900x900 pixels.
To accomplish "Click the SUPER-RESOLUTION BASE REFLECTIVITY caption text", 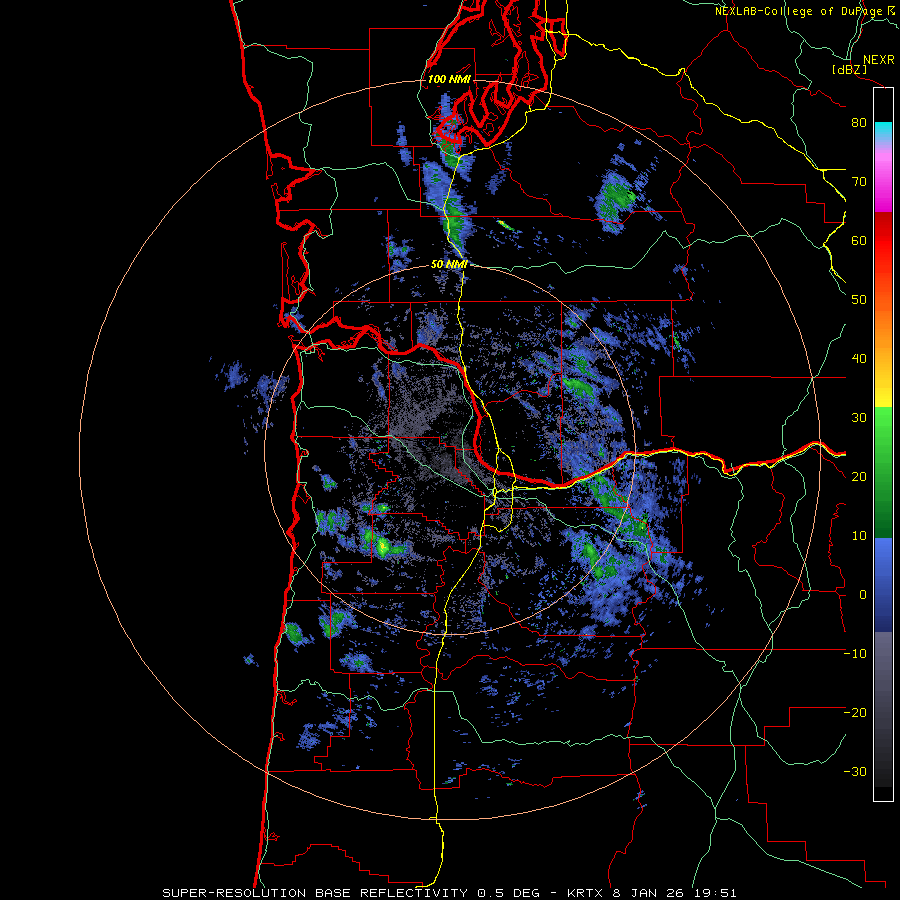I will coord(315,893).
